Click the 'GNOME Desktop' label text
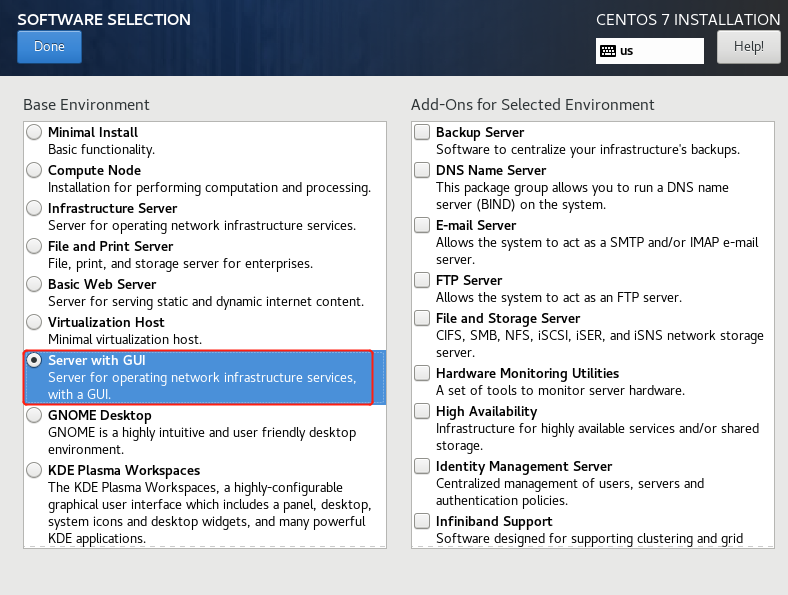Image resolution: width=788 pixels, height=595 pixels. coord(100,416)
